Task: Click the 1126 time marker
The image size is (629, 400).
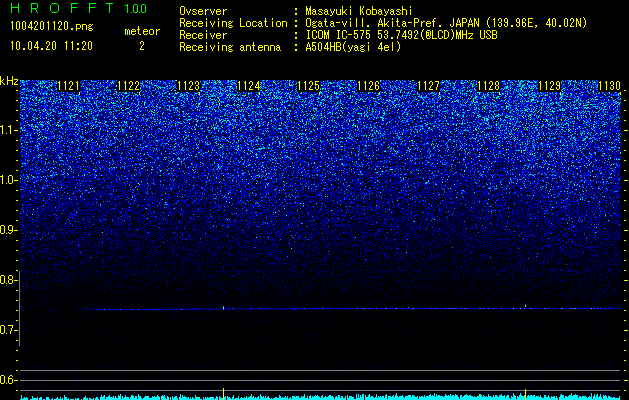Action: (369, 86)
